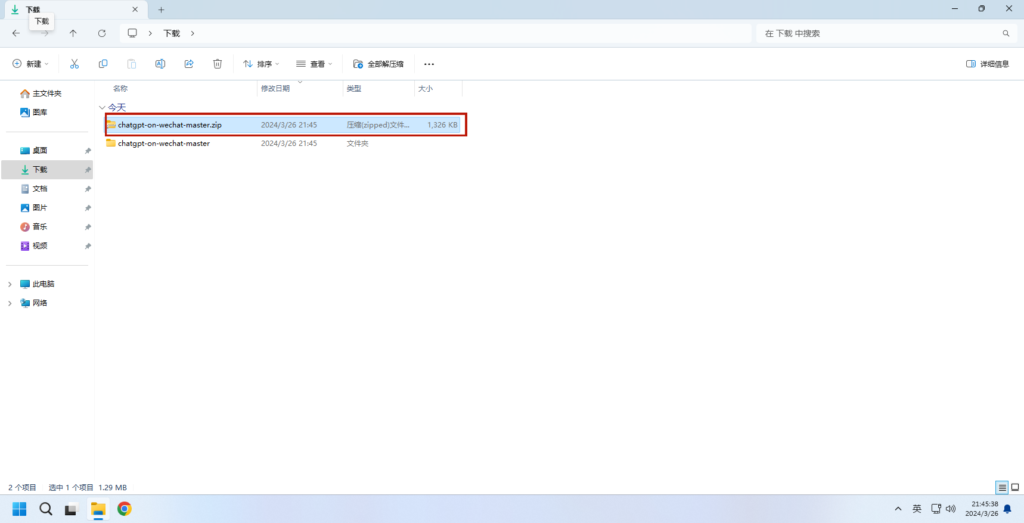Sort by 类型 column header
The height and width of the screenshot is (523, 1024).
click(x=354, y=88)
